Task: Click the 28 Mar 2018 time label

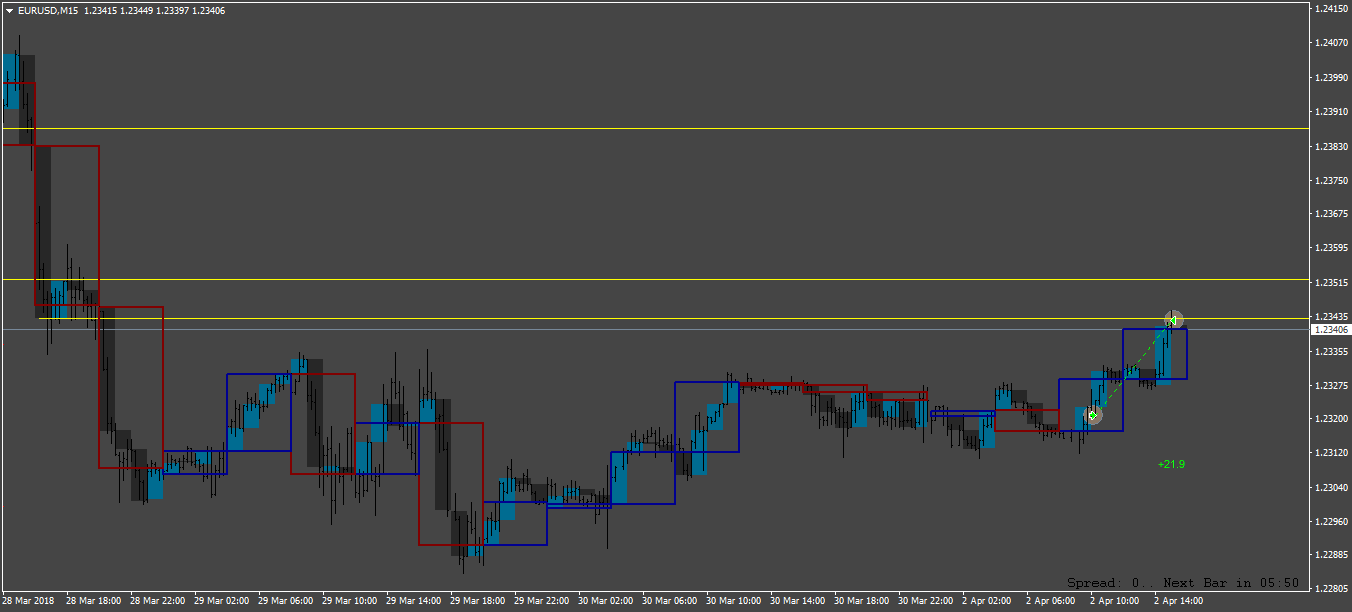Action: click(28, 601)
